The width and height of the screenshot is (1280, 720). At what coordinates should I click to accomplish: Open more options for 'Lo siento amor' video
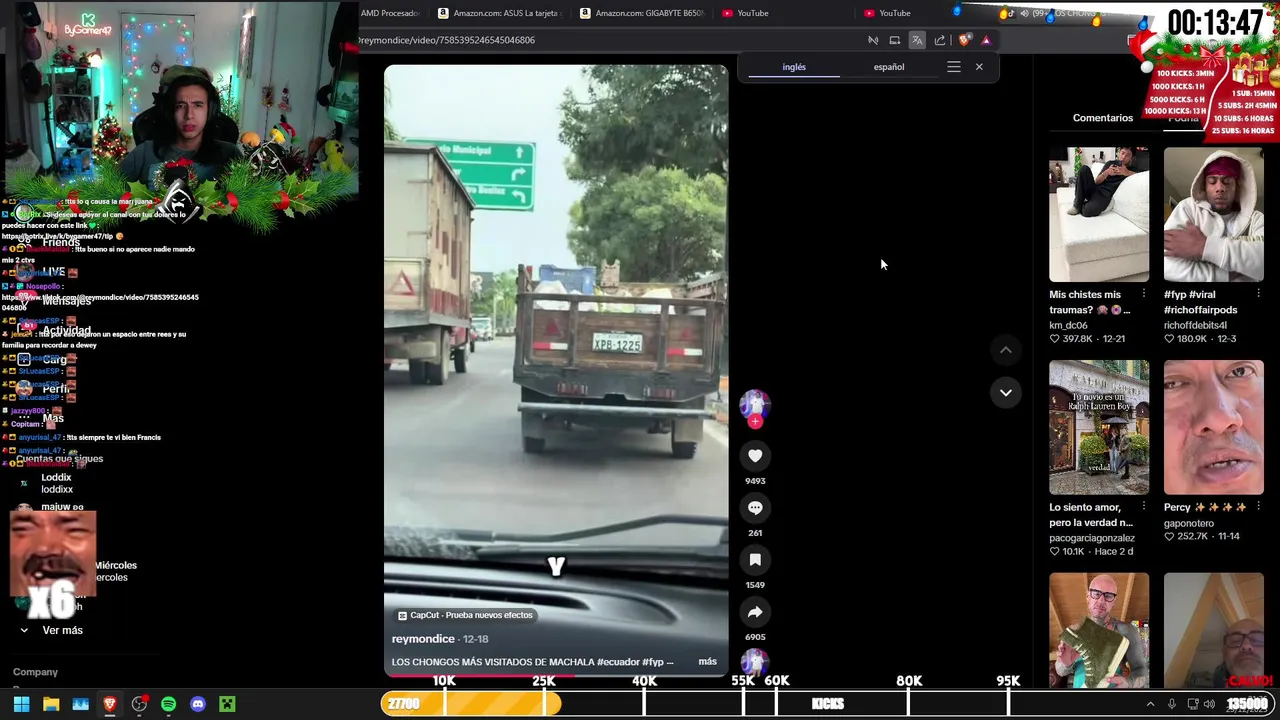[x=1143, y=507]
